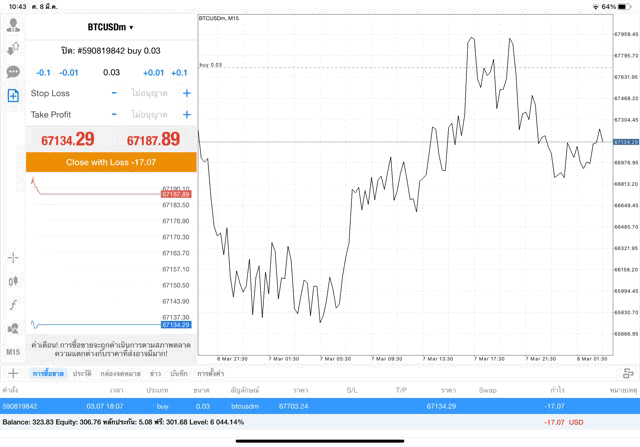The image size is (640, 447).
Task: Increase volume by 0.01
Action: tap(153, 72)
